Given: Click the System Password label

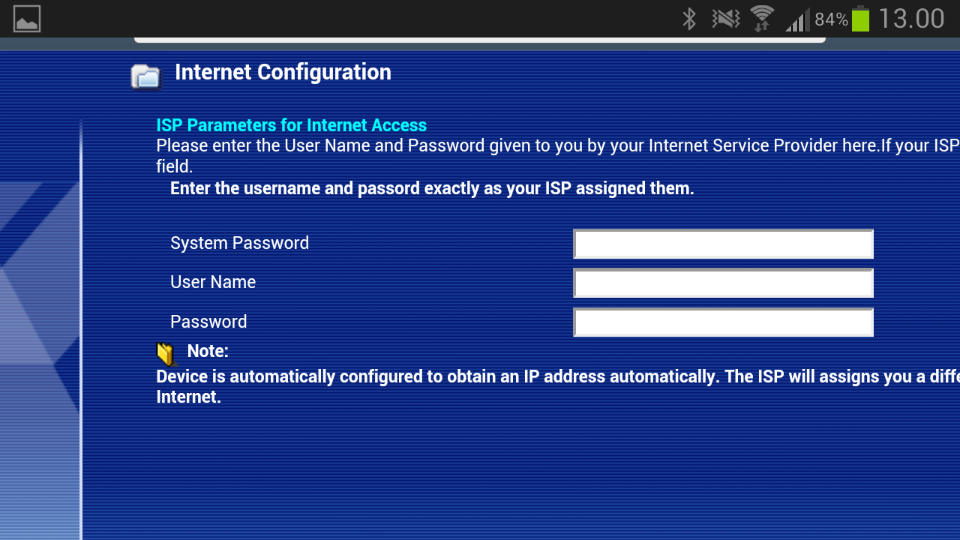Looking at the screenshot, I should pos(239,243).
